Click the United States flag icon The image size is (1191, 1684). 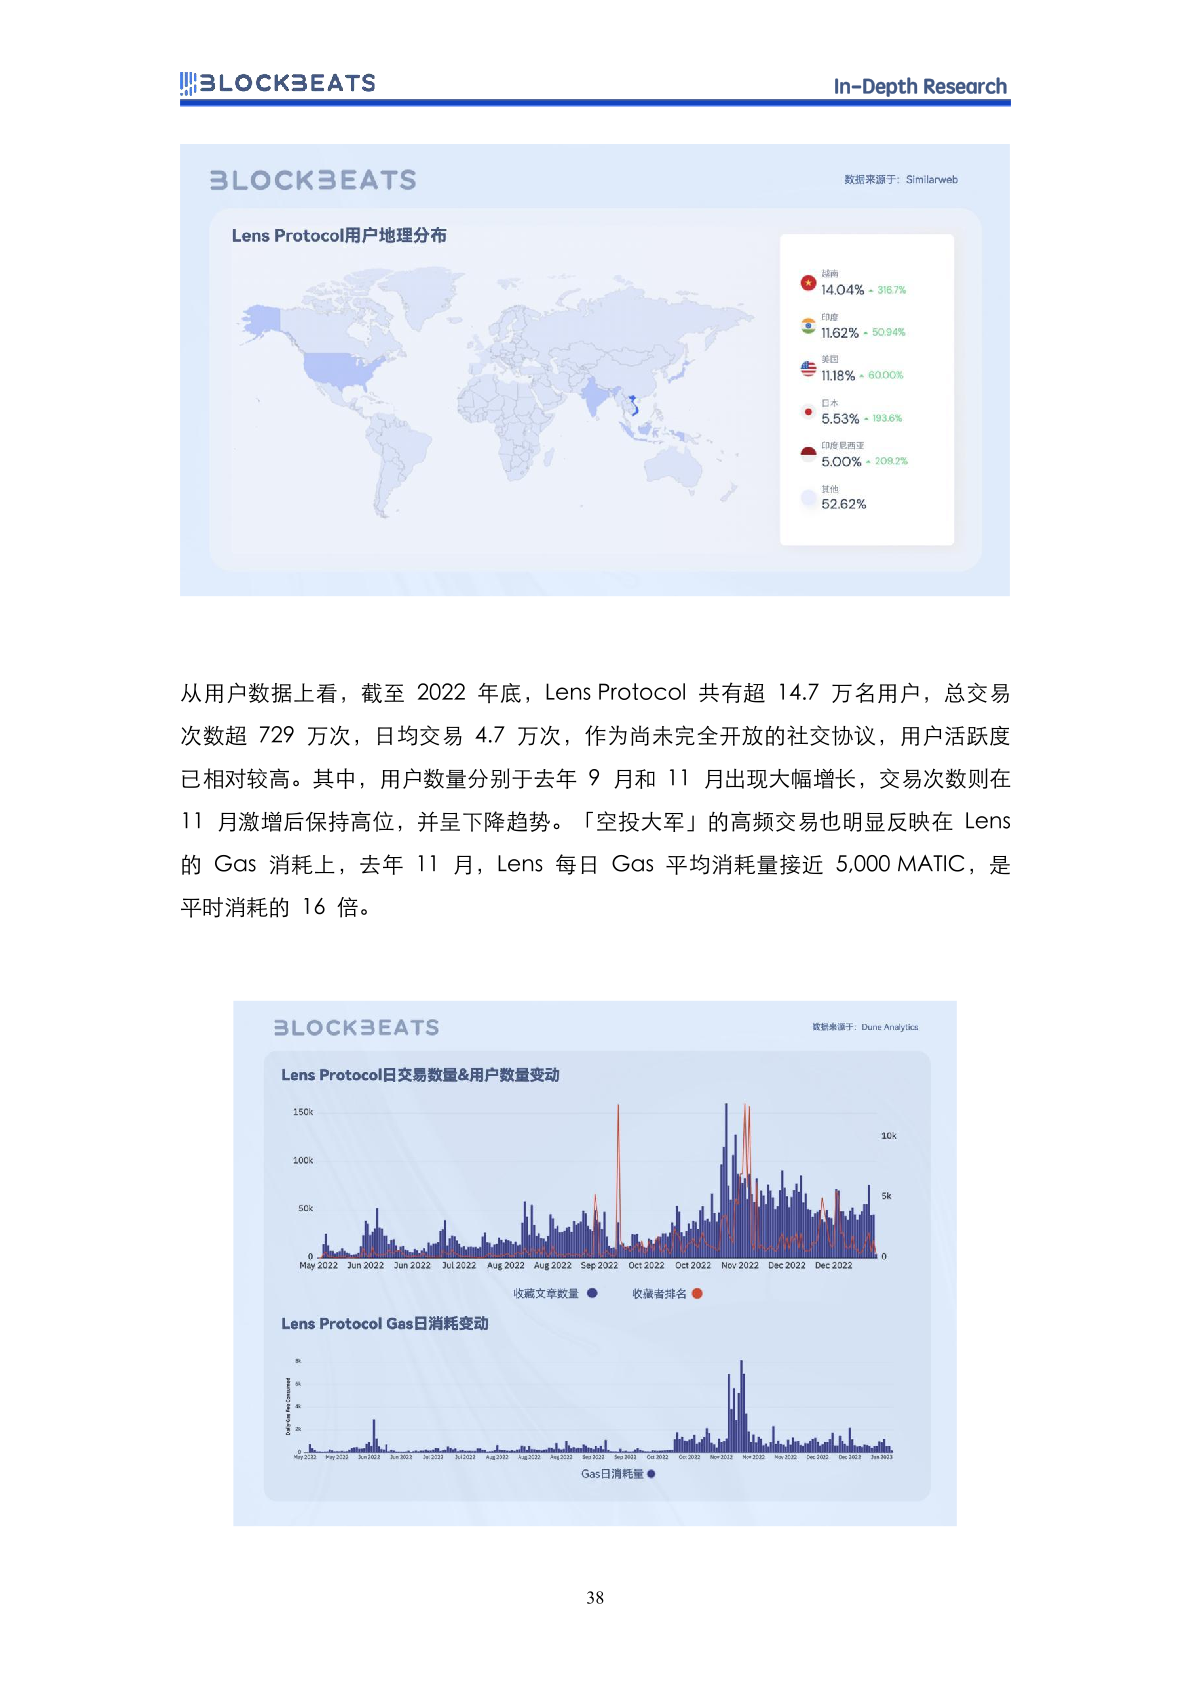coord(808,369)
